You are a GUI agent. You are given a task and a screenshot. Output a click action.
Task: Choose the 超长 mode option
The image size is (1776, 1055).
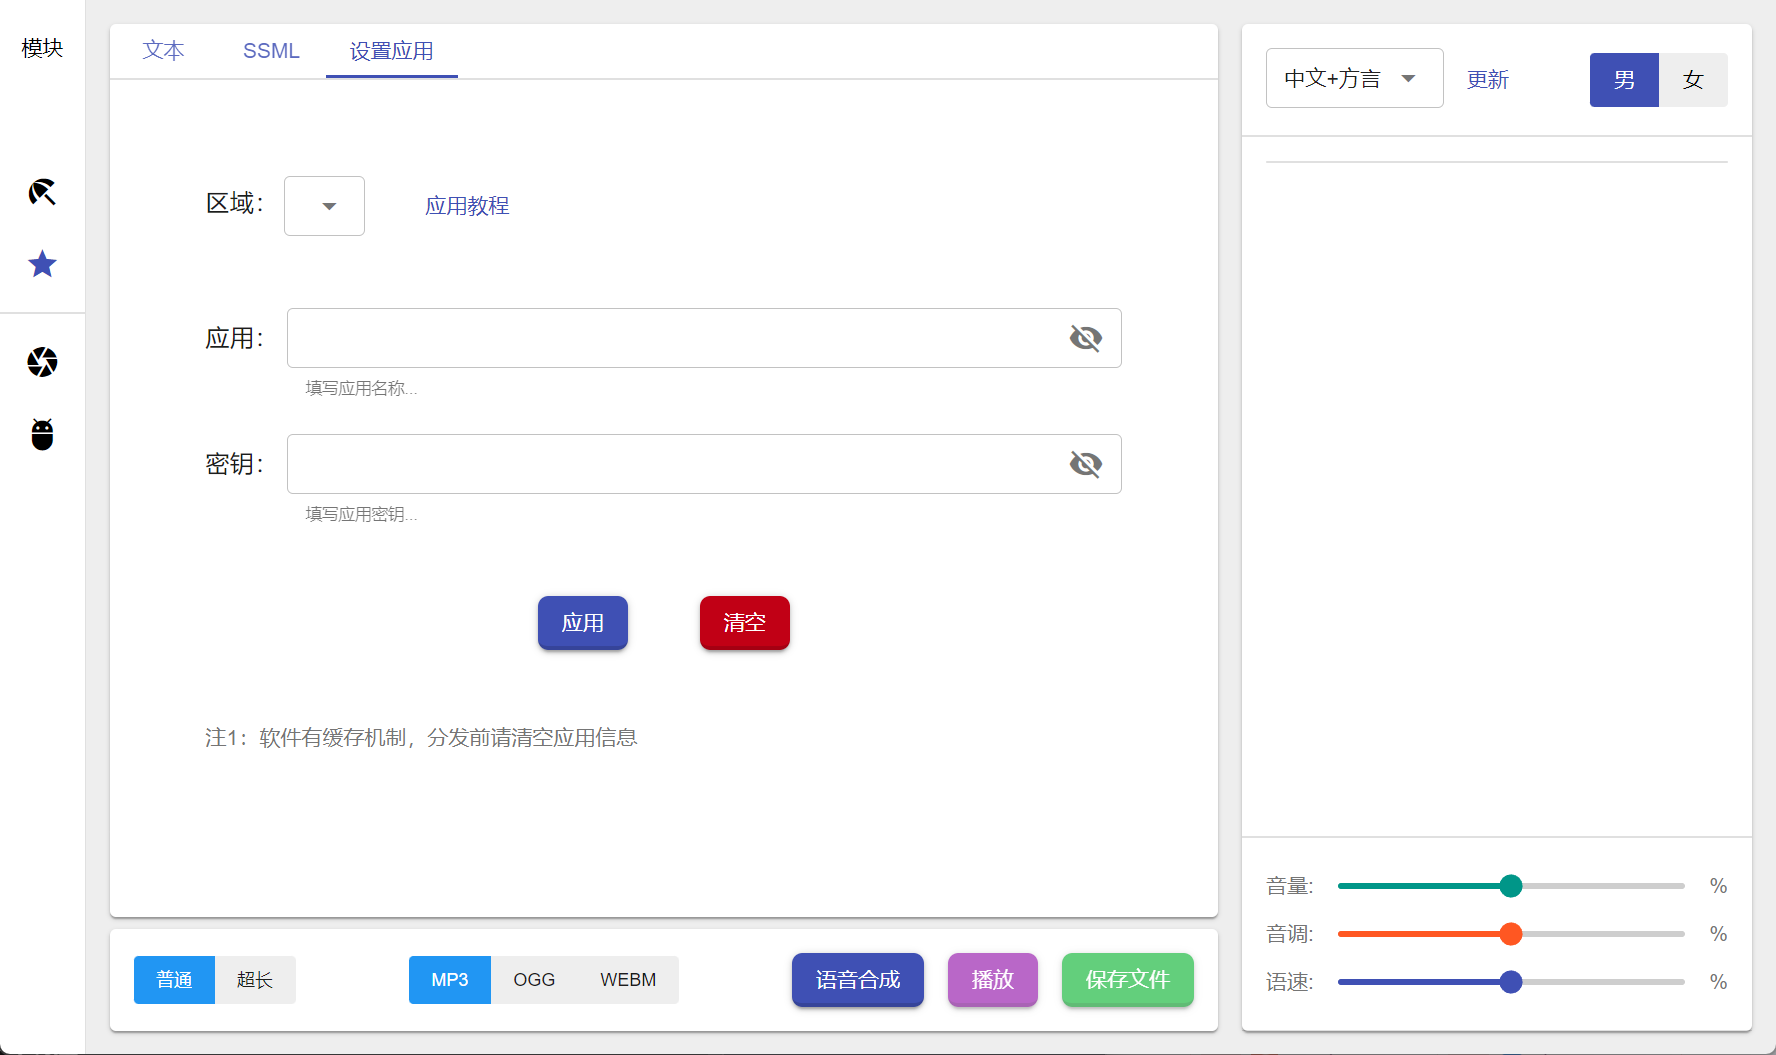(x=255, y=980)
